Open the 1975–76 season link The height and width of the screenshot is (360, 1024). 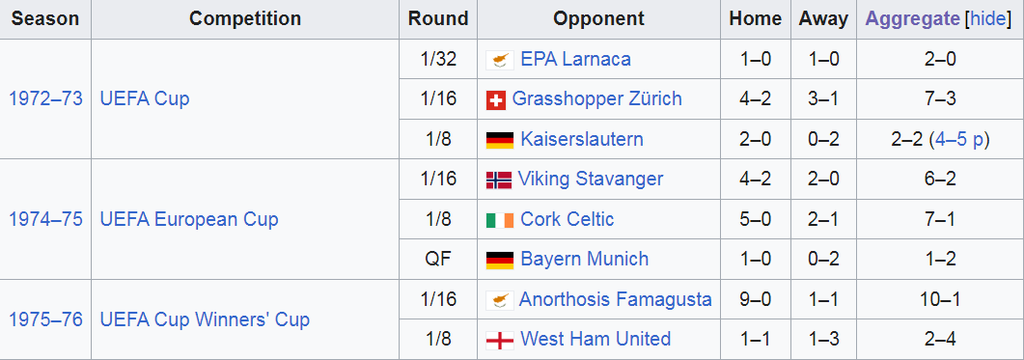(x=46, y=319)
